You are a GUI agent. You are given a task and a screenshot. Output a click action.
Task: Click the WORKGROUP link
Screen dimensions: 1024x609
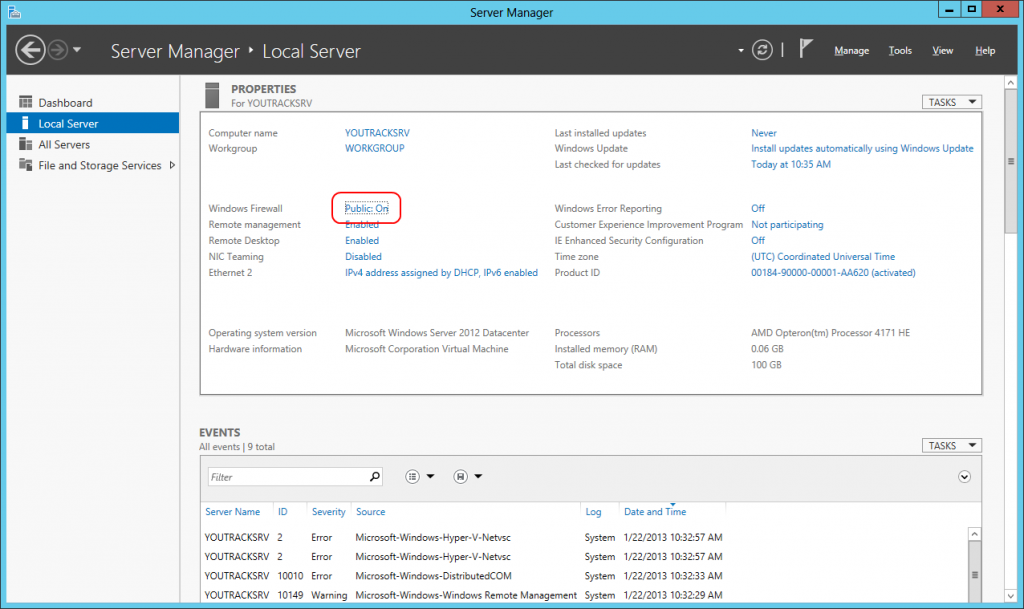coord(375,148)
